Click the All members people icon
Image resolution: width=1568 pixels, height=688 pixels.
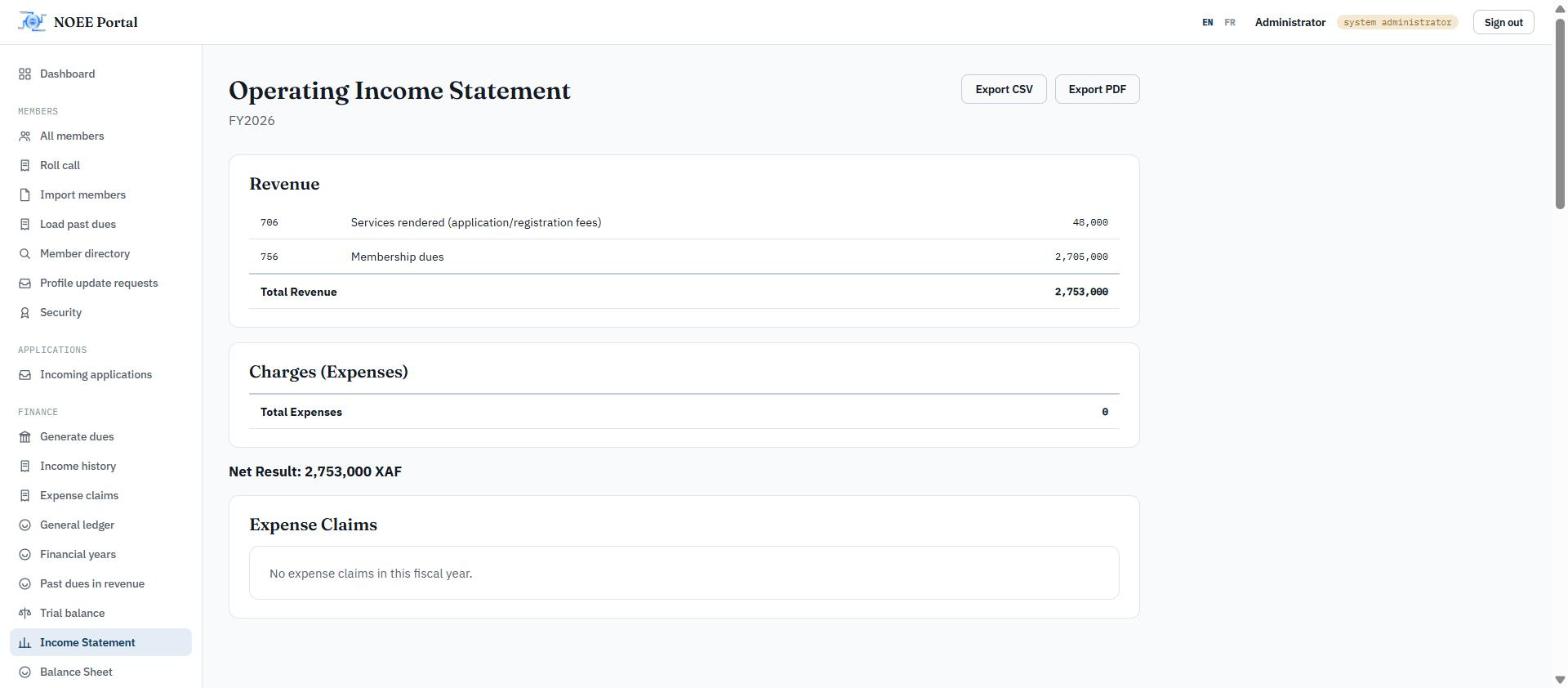click(25, 136)
